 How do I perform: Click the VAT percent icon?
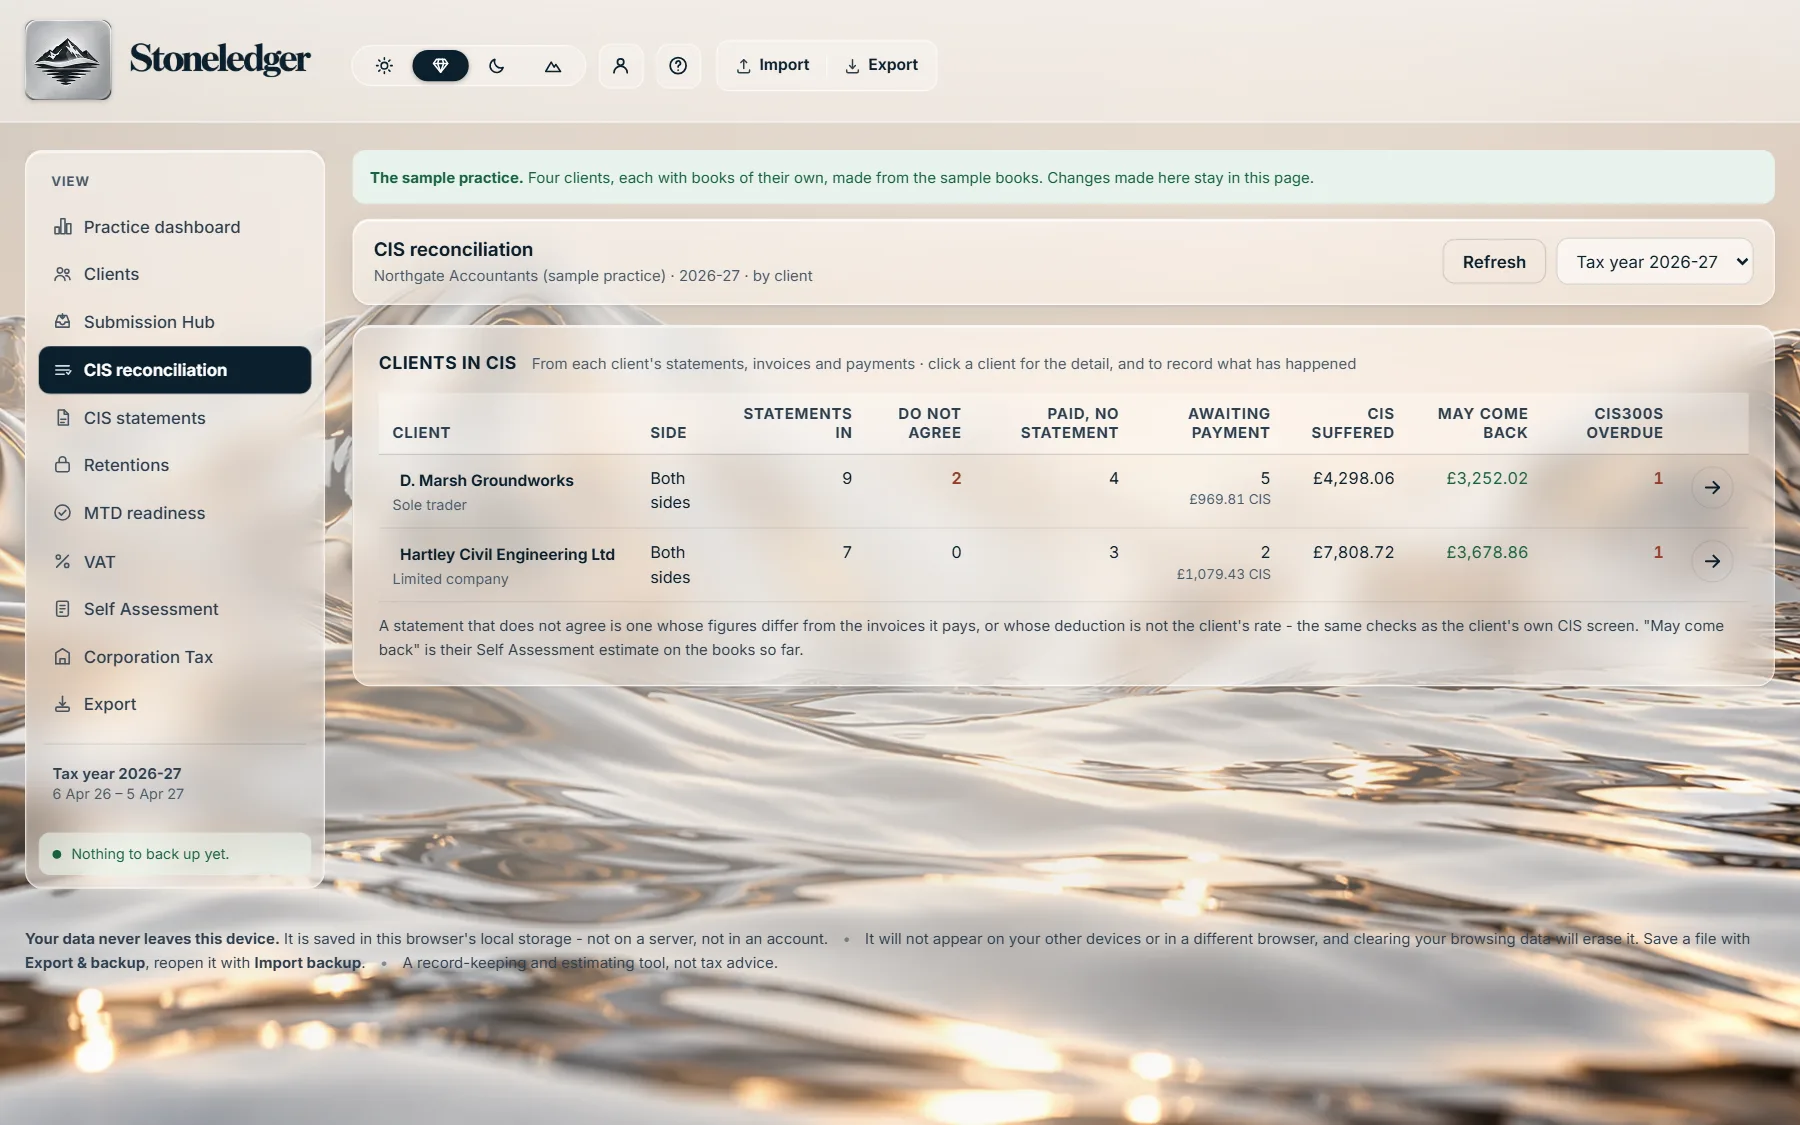click(63, 562)
